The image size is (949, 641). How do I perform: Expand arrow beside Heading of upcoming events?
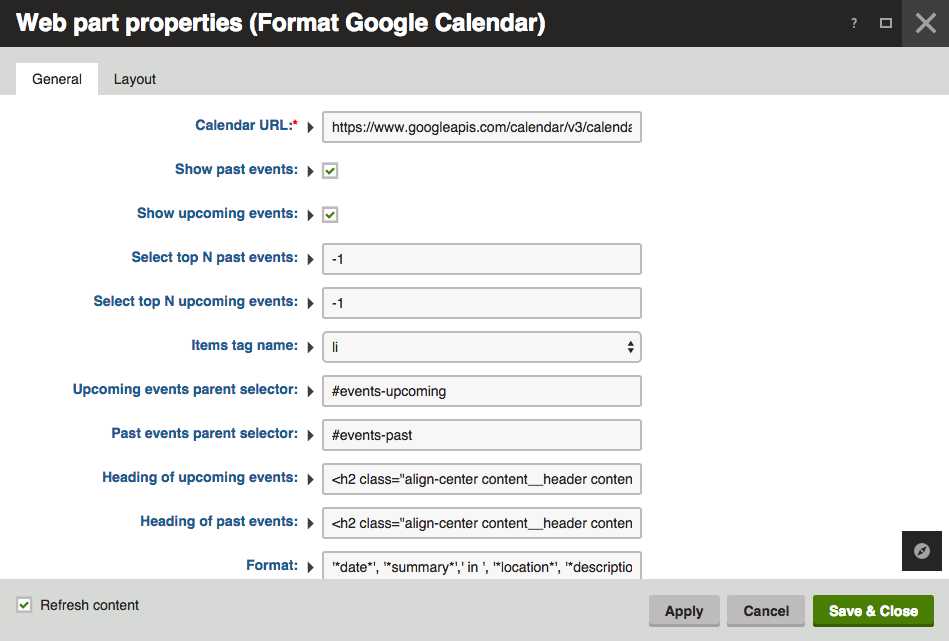pyautogui.click(x=310, y=479)
